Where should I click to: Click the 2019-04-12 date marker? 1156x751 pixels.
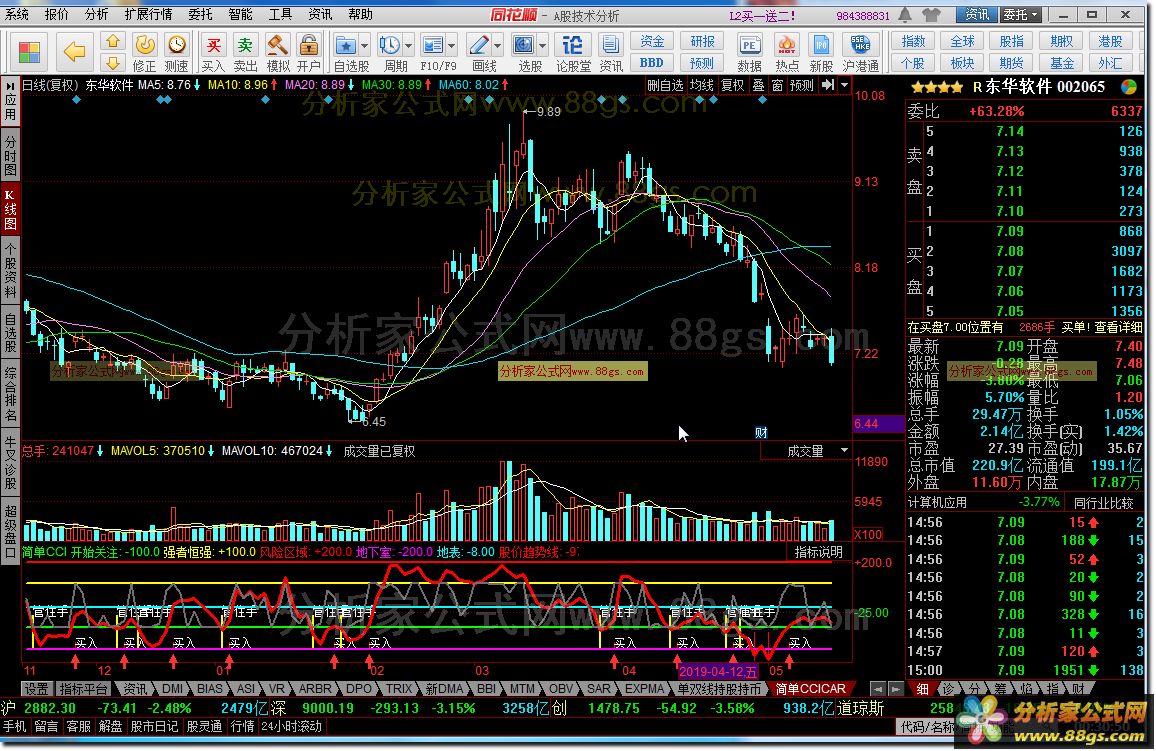717,672
